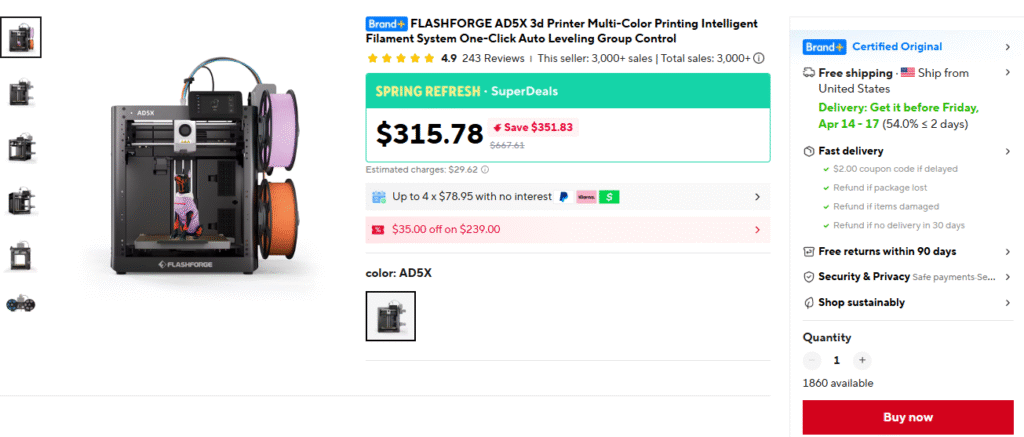Select the AD5X color option swatch
1024x437 pixels.
[390, 316]
